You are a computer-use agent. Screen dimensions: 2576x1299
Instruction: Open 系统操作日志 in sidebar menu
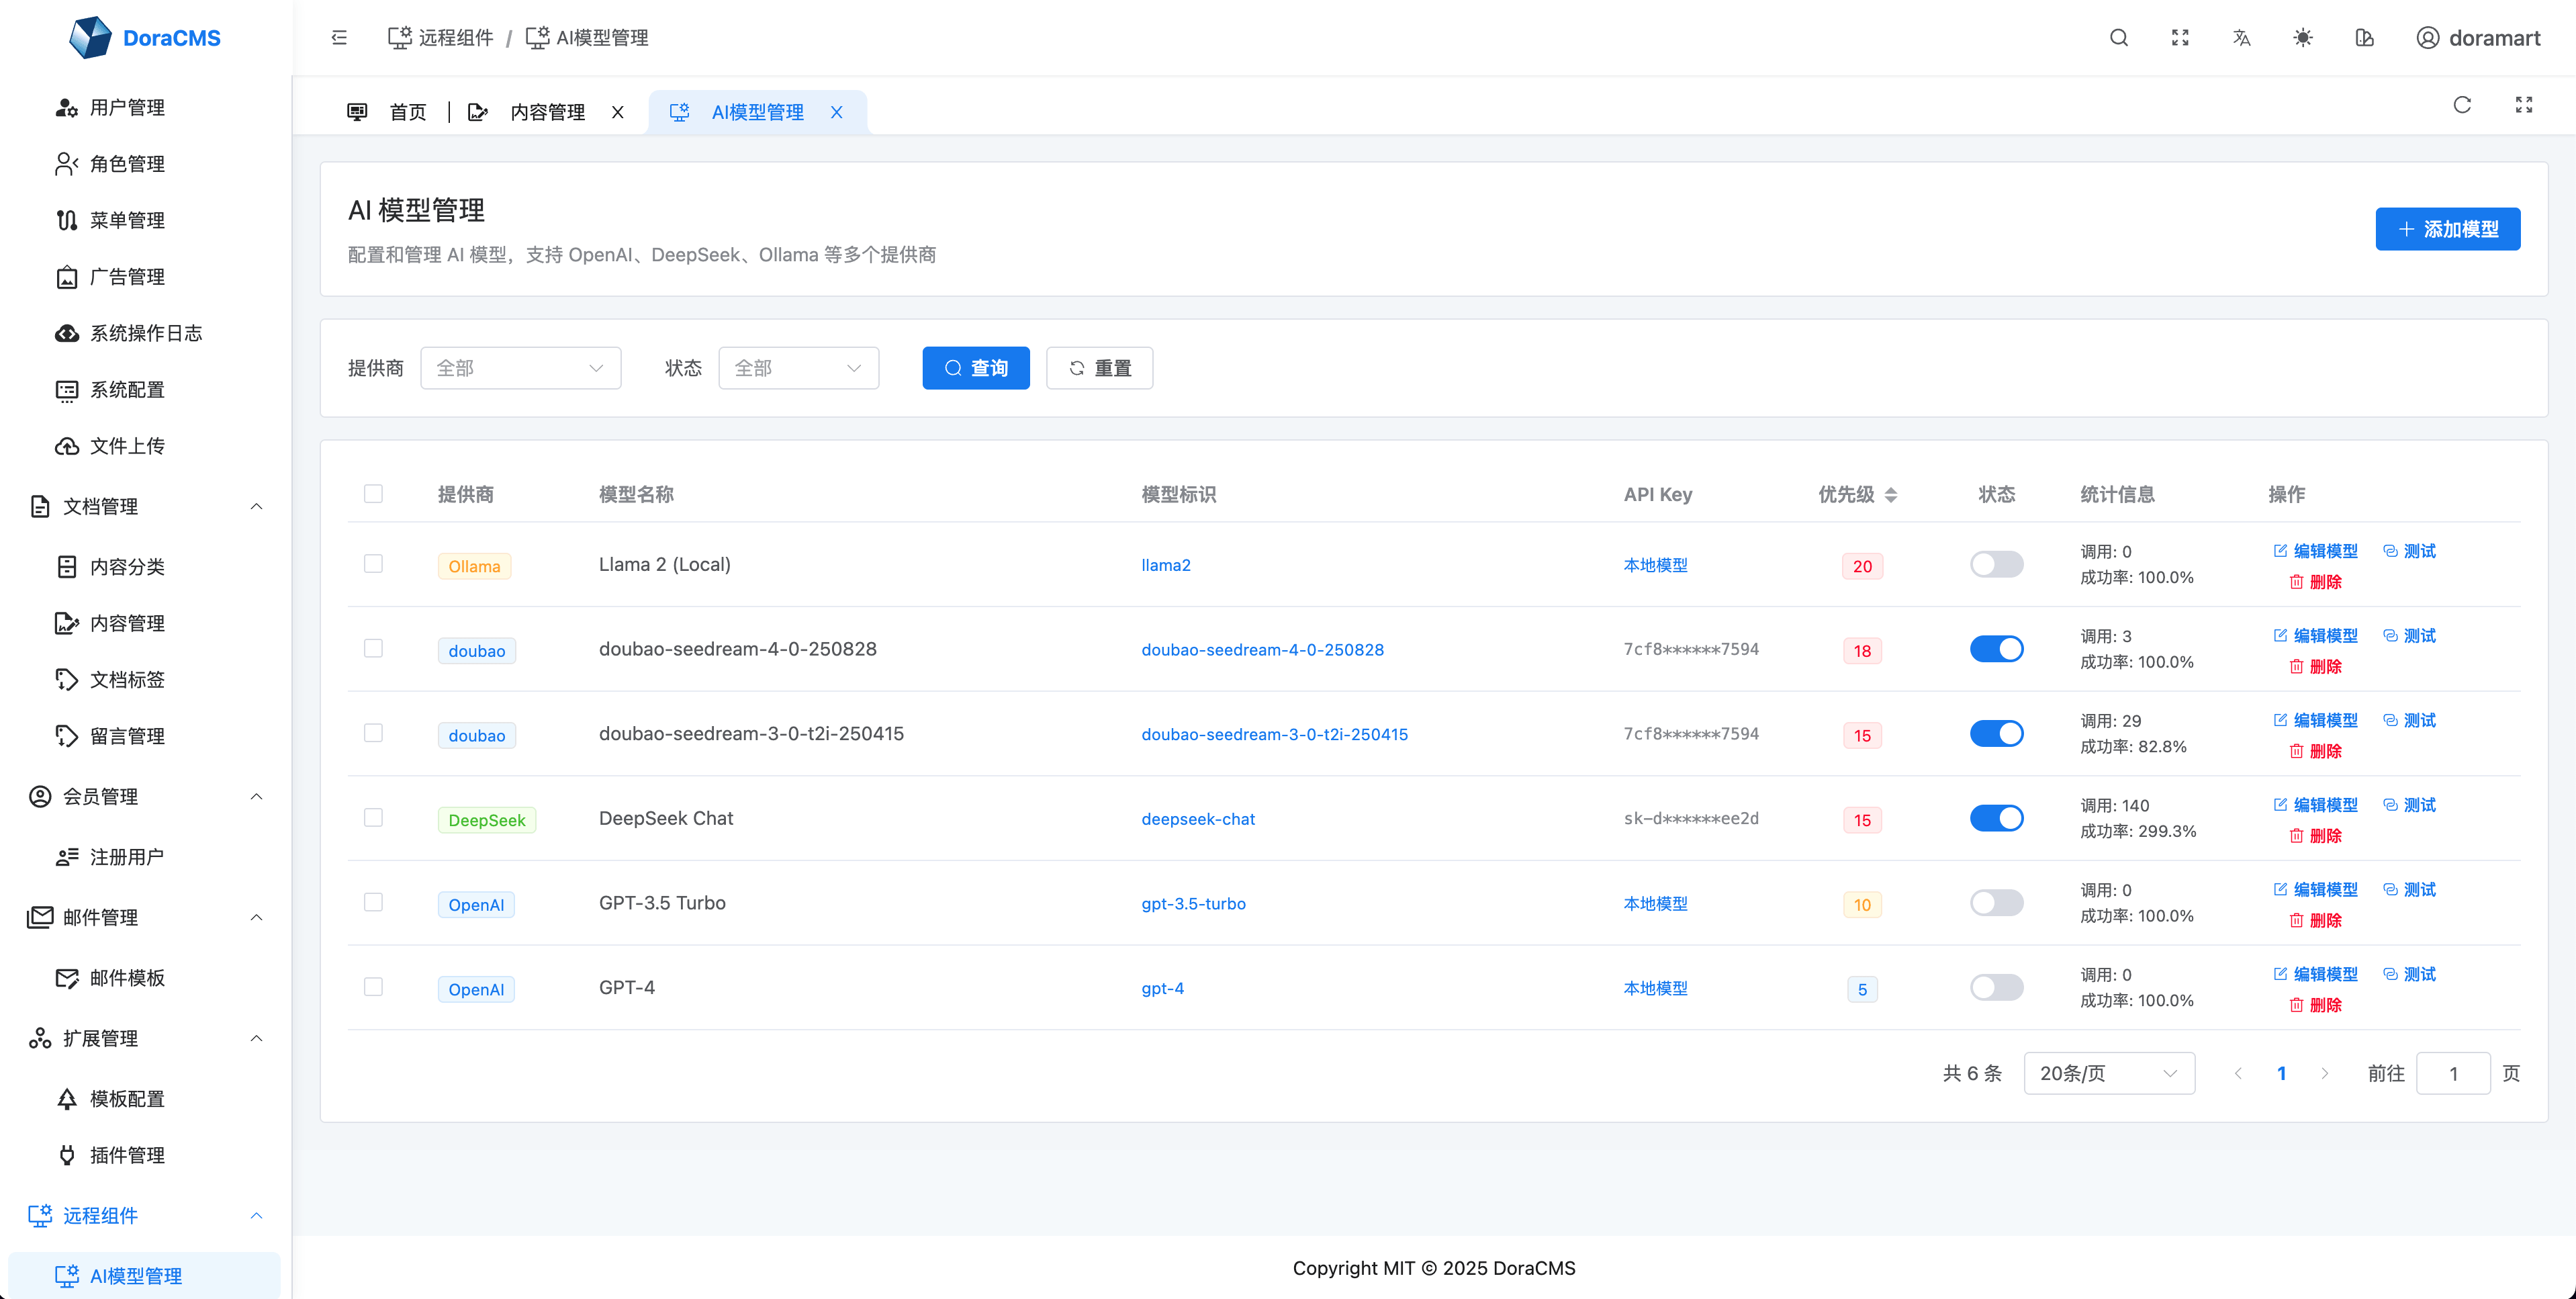point(145,333)
